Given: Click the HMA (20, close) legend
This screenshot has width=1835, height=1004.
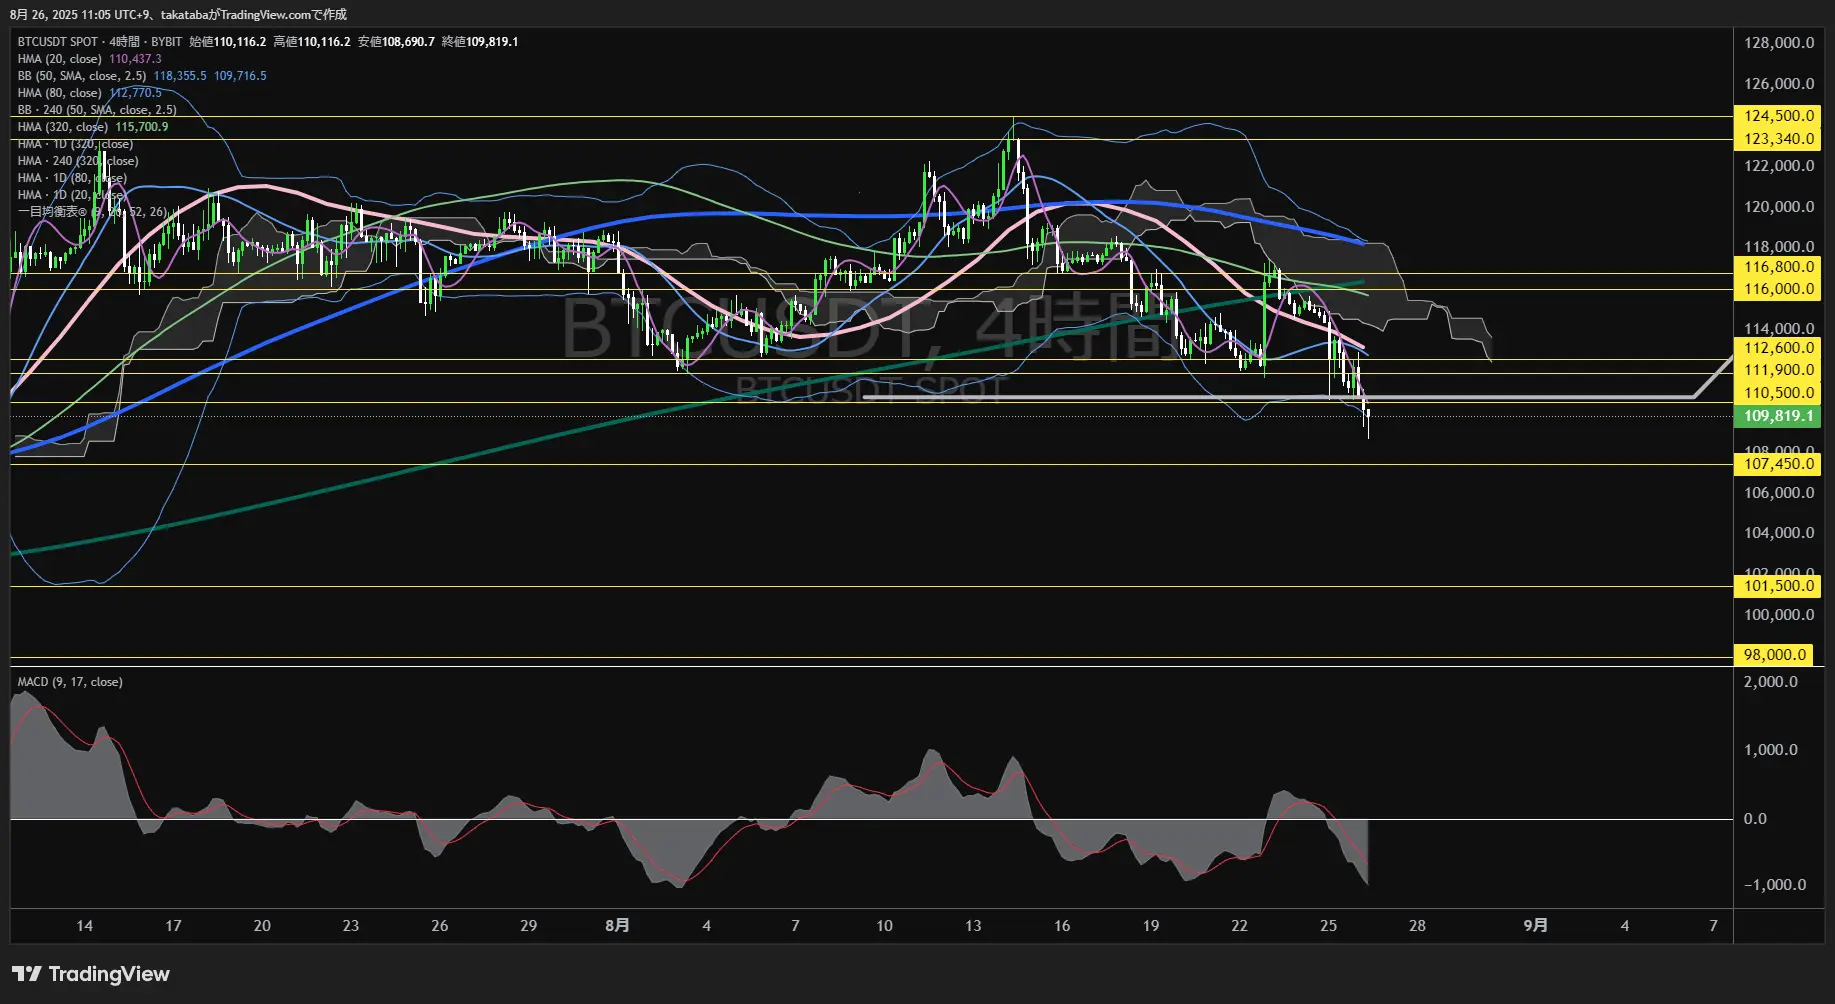Looking at the screenshot, I should click(x=59, y=59).
